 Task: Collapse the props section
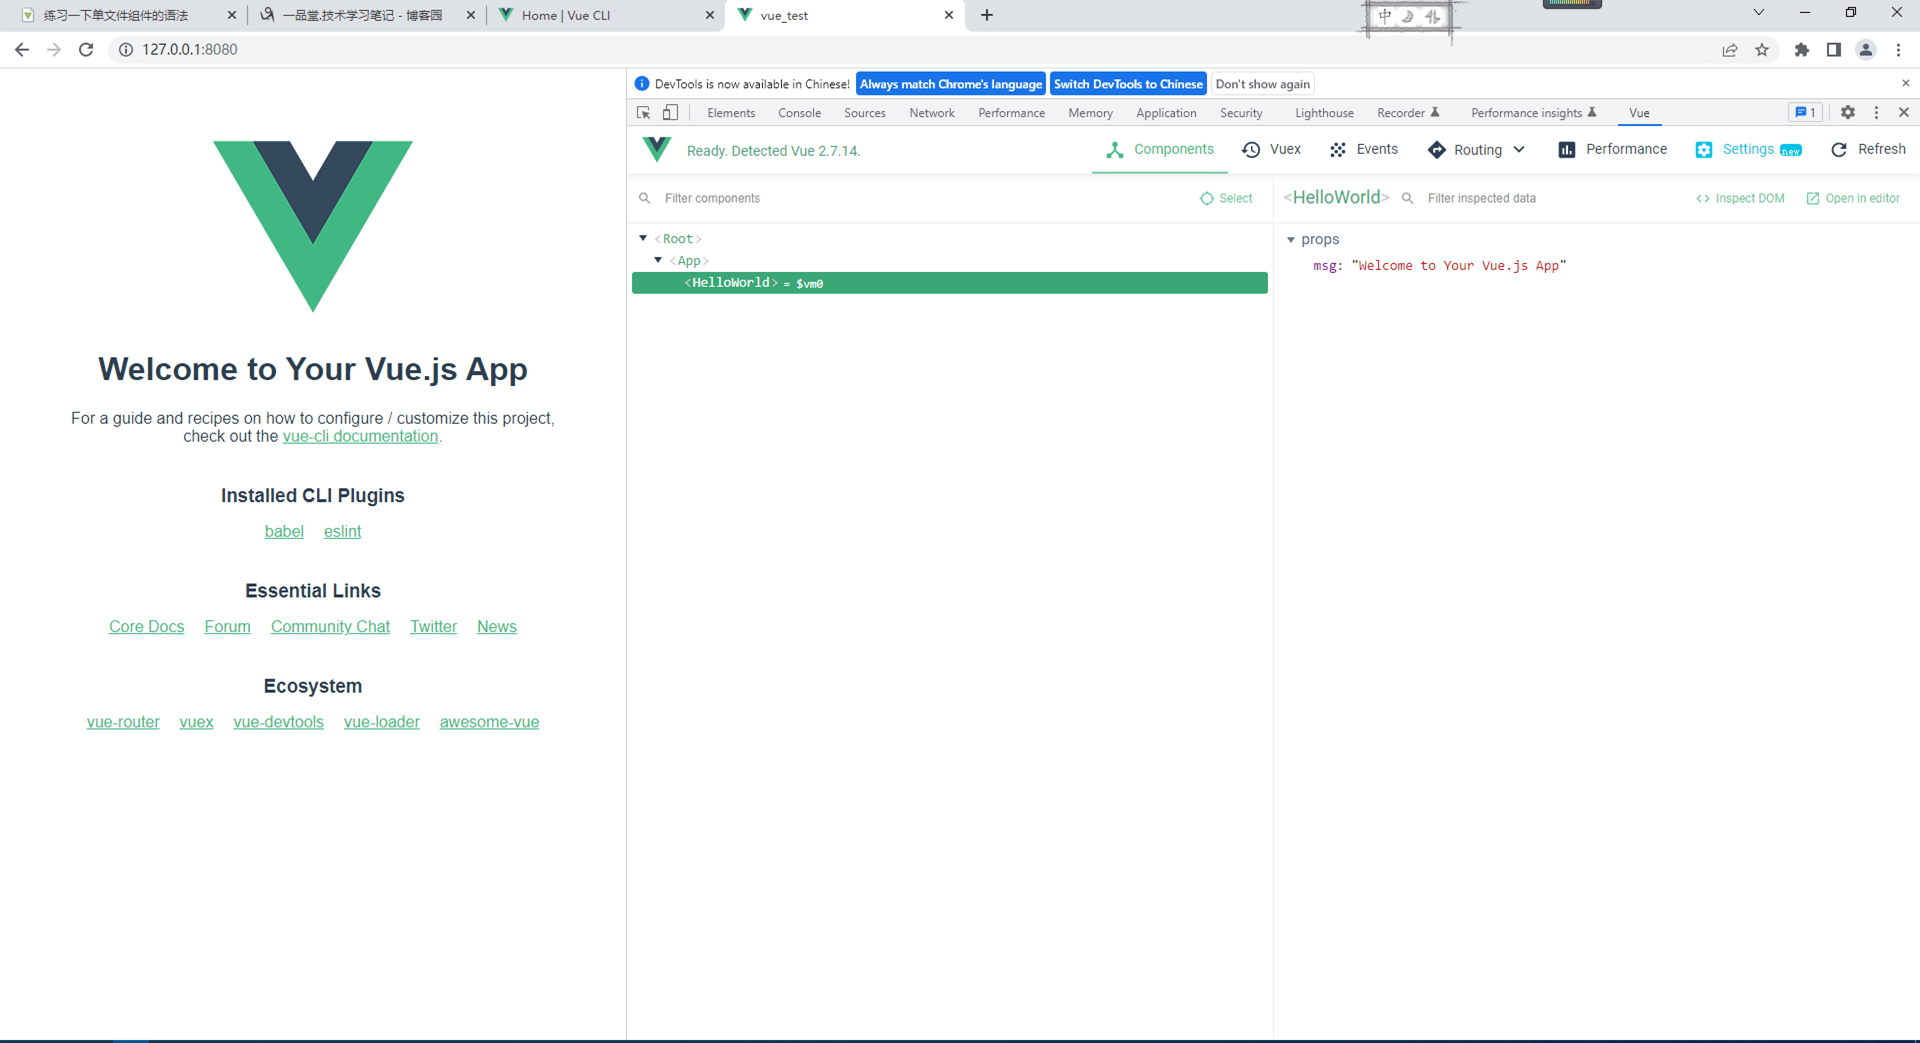[1291, 239]
